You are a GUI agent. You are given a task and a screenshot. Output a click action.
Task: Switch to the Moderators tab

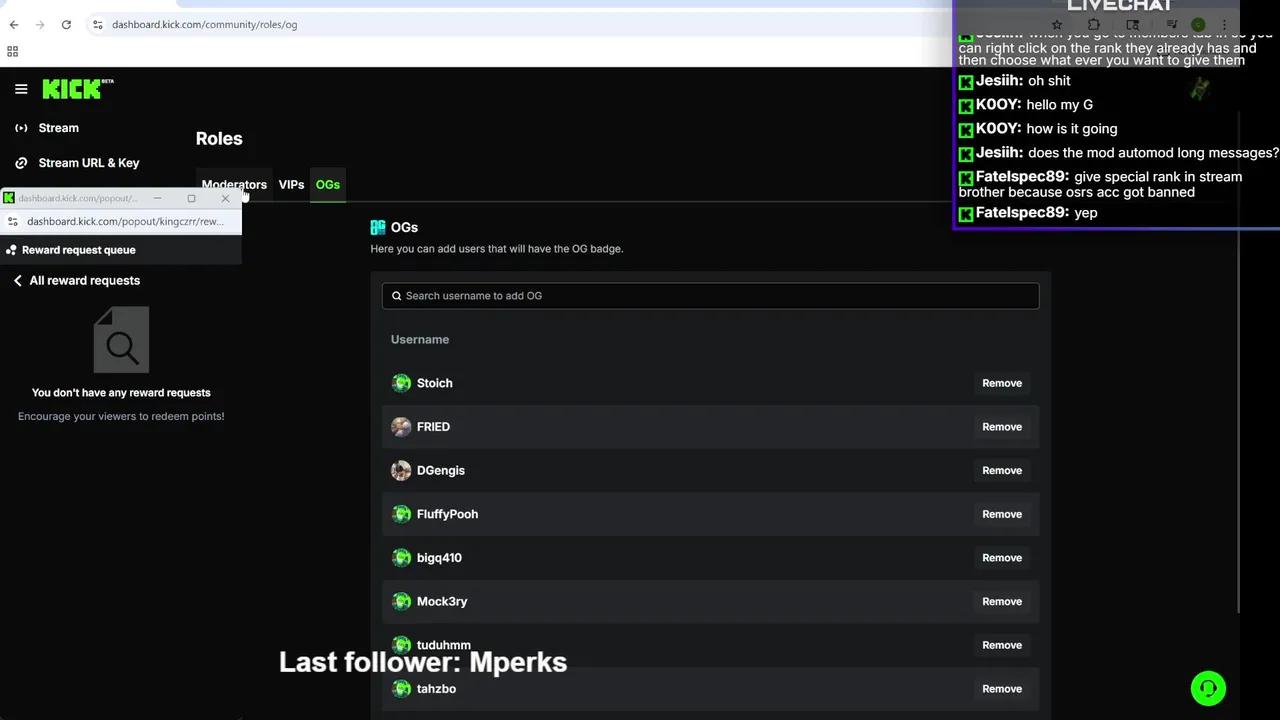point(234,185)
